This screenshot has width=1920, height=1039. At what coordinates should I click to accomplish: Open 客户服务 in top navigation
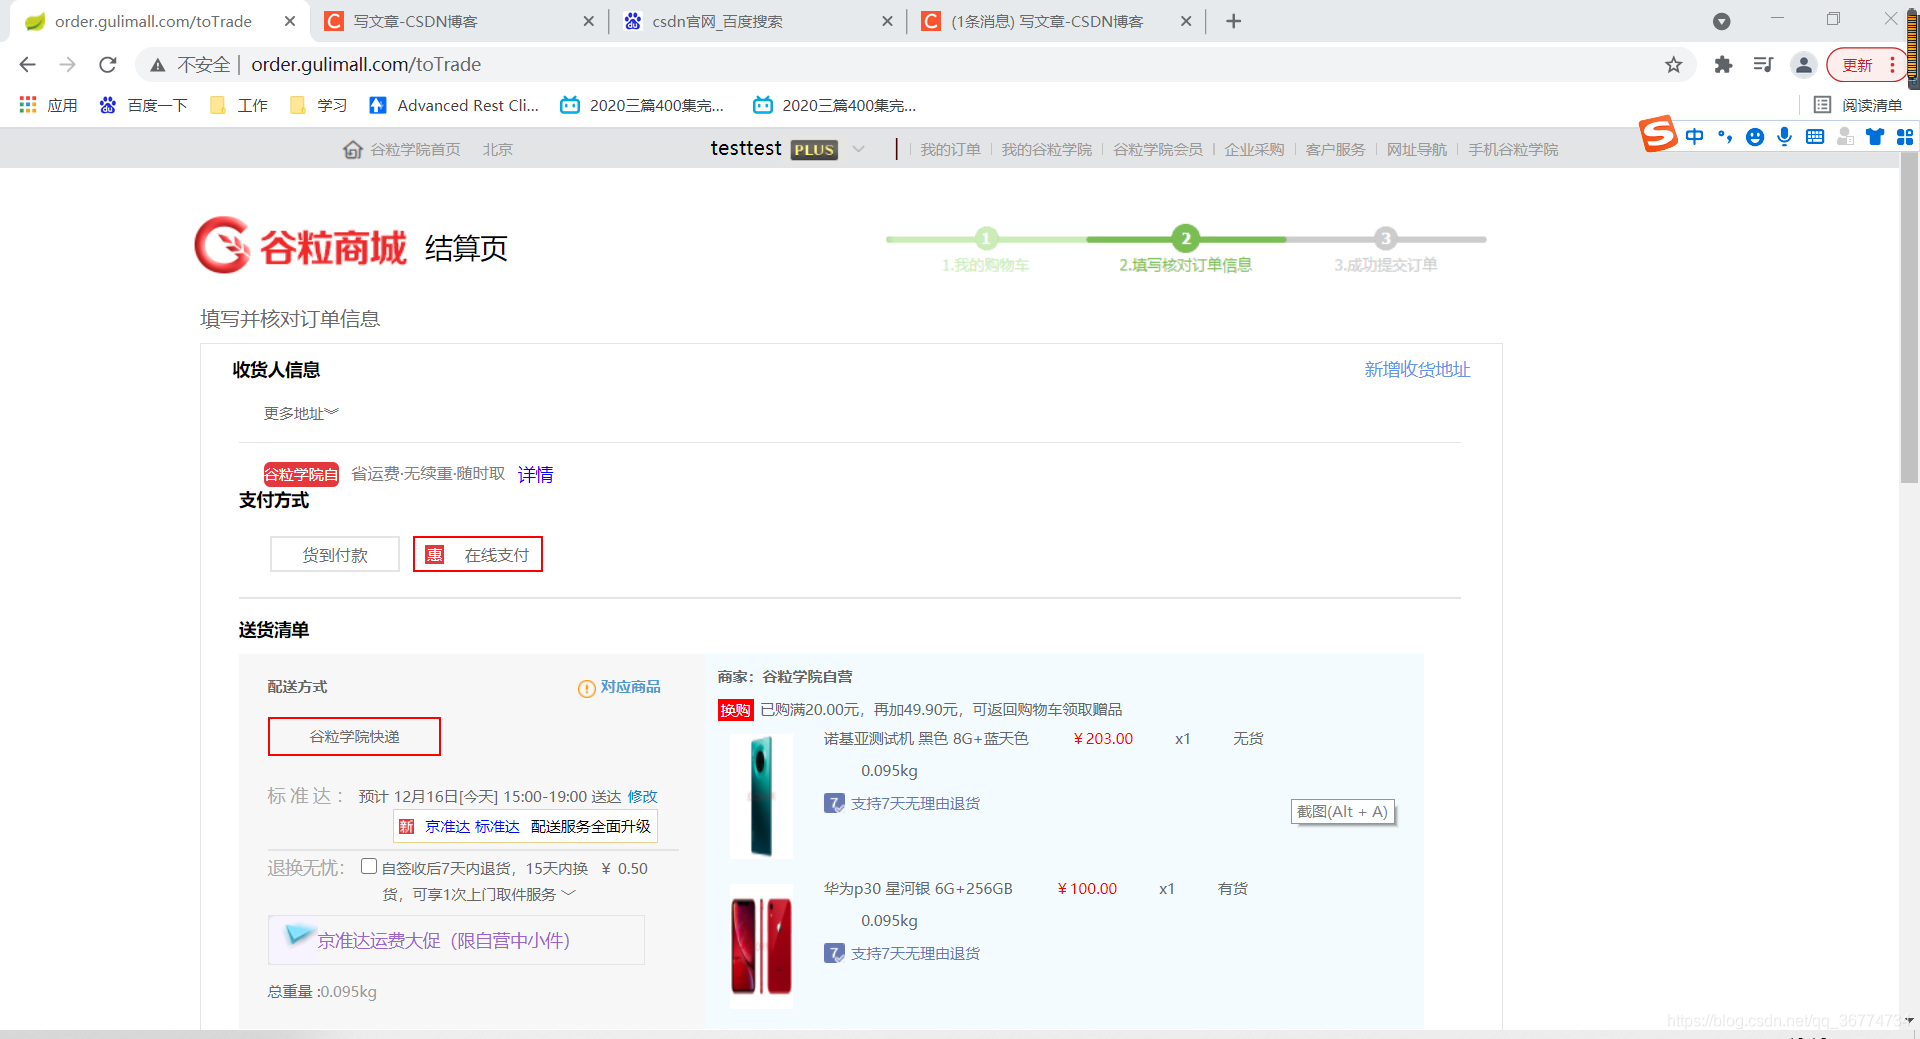point(1335,149)
